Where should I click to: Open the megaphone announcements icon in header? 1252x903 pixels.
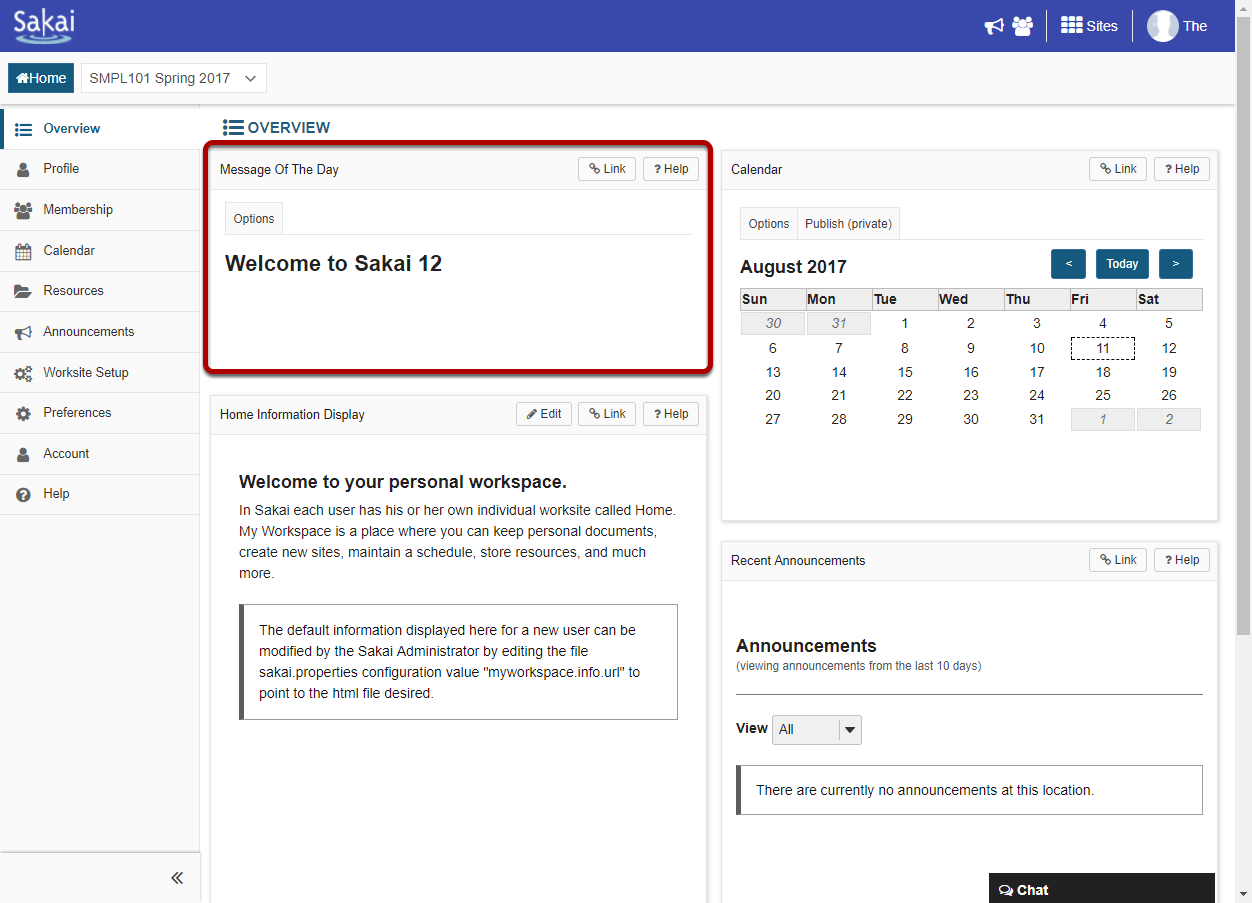[994, 26]
